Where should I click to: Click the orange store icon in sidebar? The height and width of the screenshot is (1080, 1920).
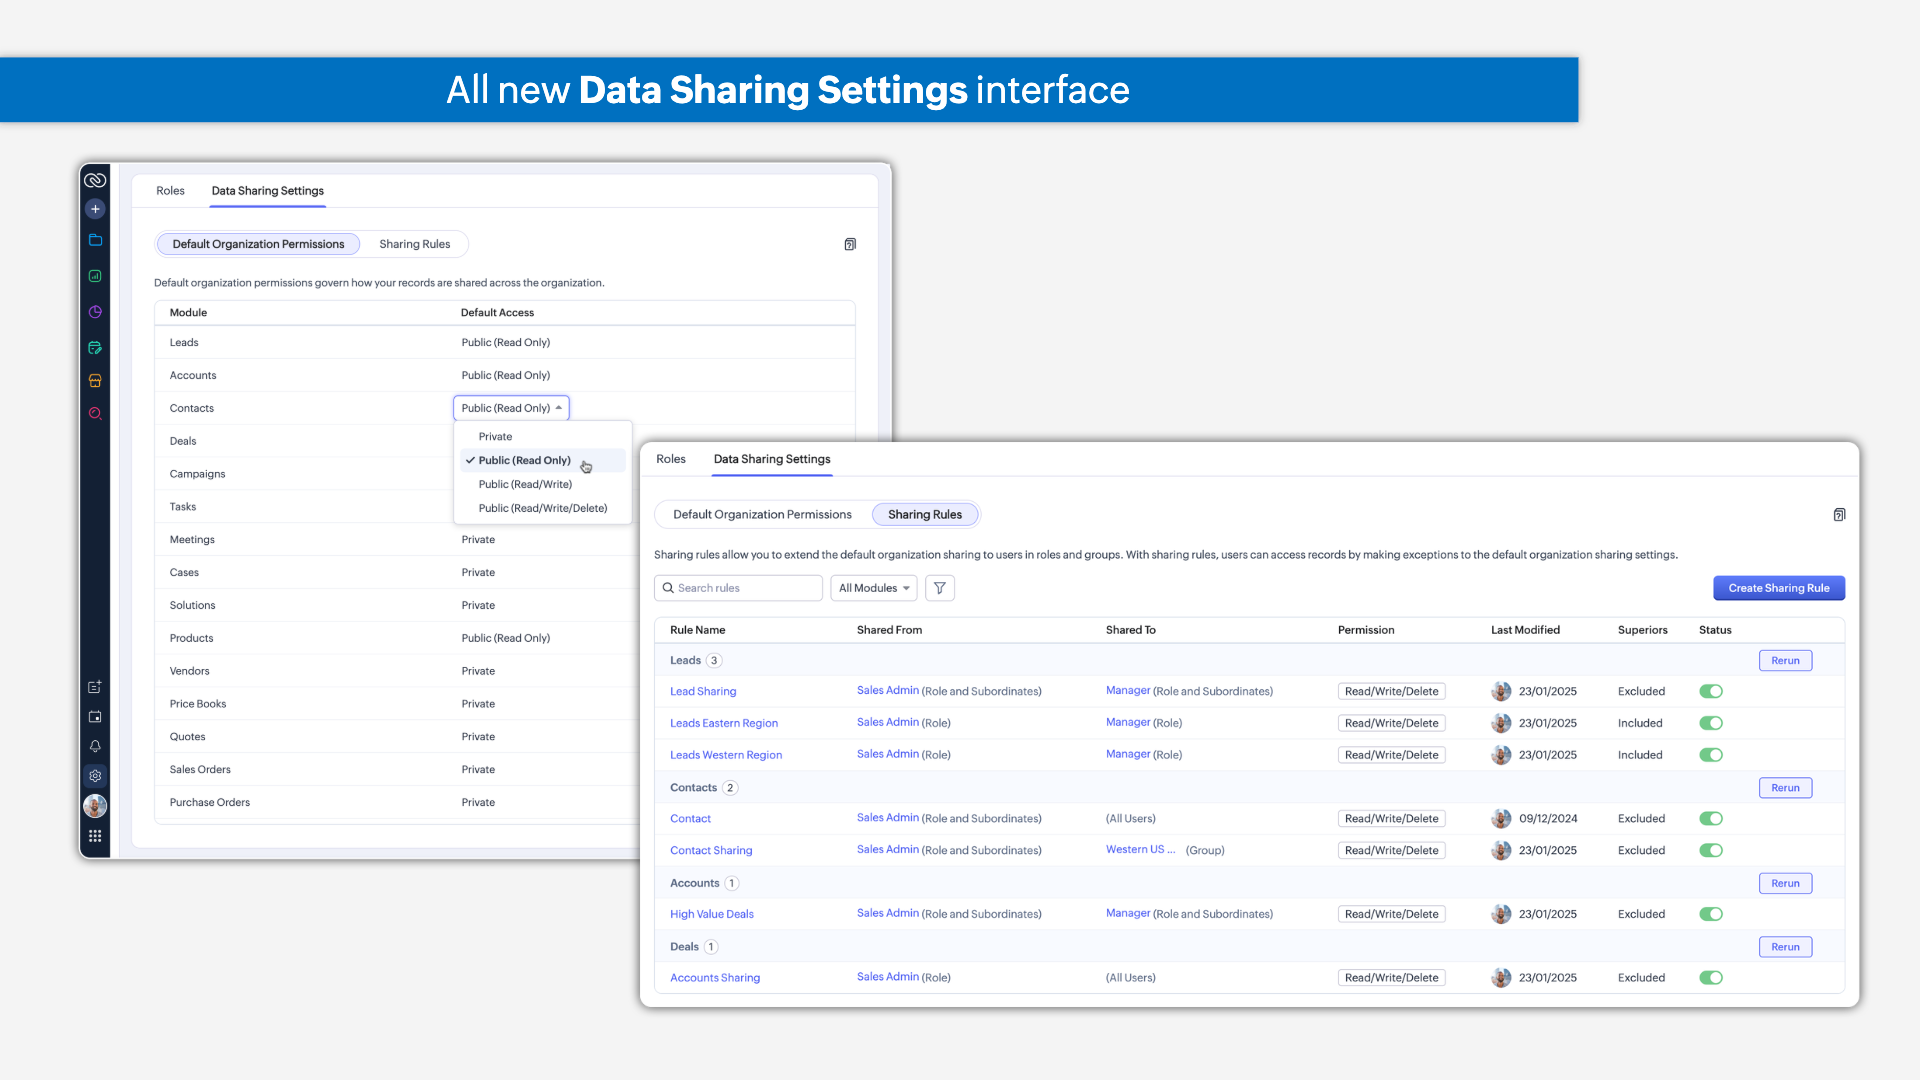95,381
